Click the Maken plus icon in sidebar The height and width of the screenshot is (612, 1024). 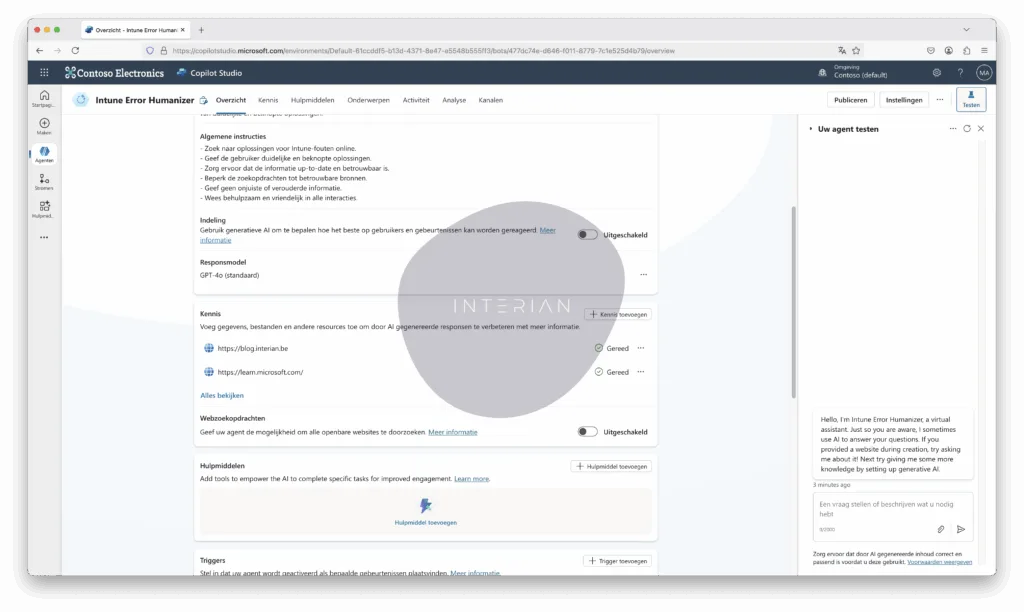44,123
